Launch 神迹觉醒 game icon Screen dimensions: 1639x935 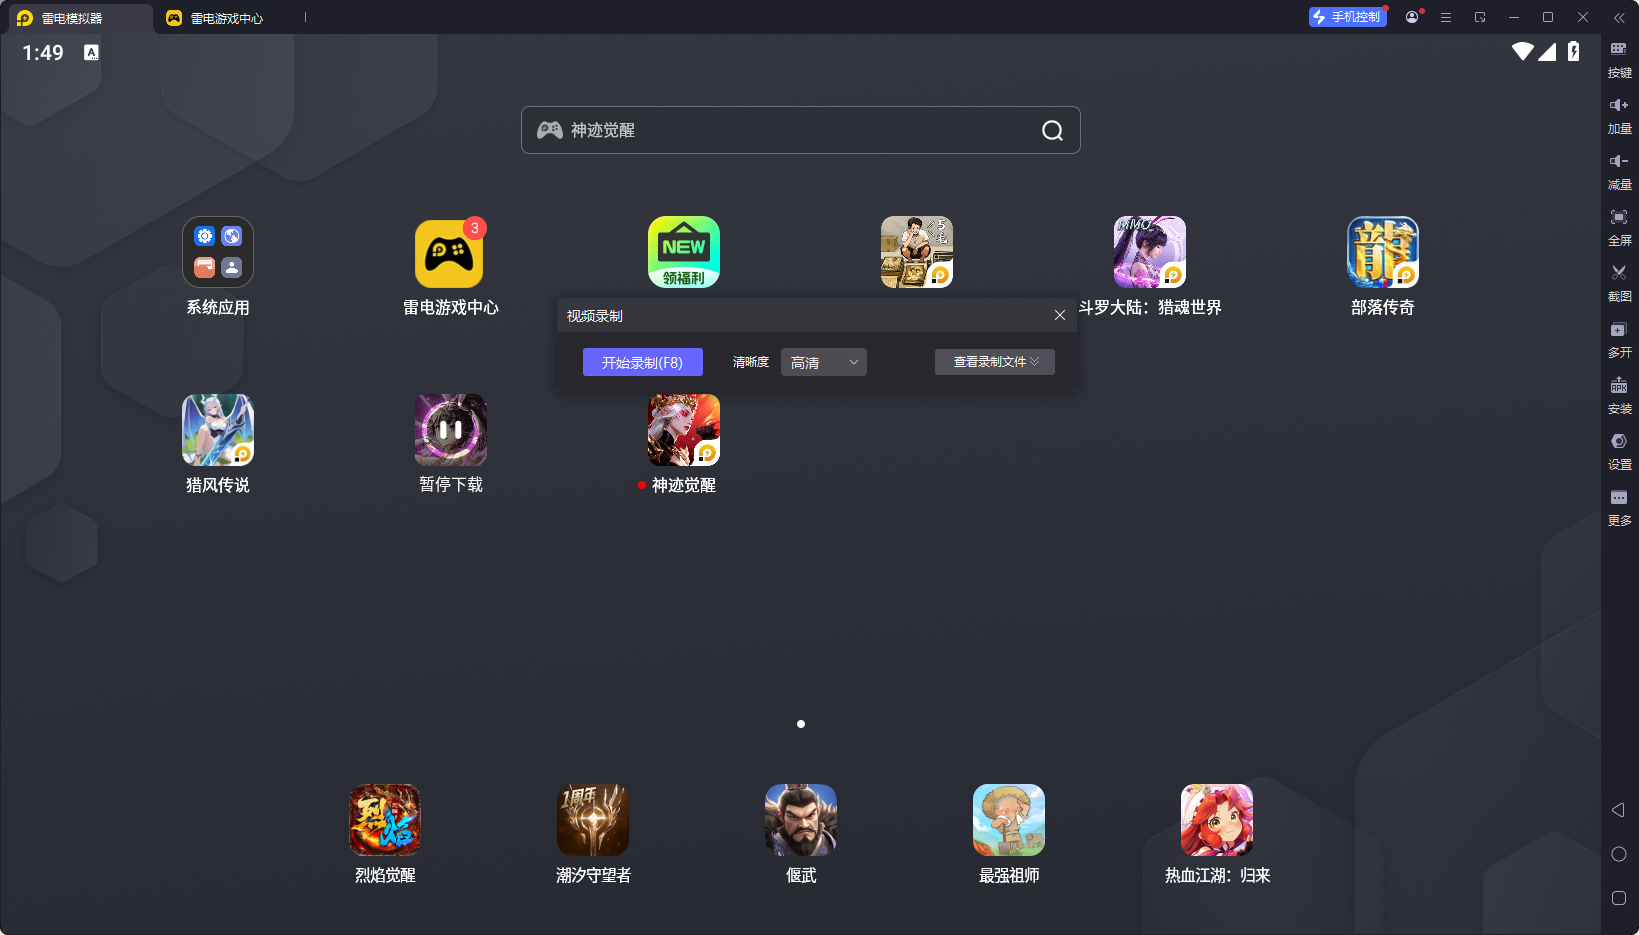point(684,430)
